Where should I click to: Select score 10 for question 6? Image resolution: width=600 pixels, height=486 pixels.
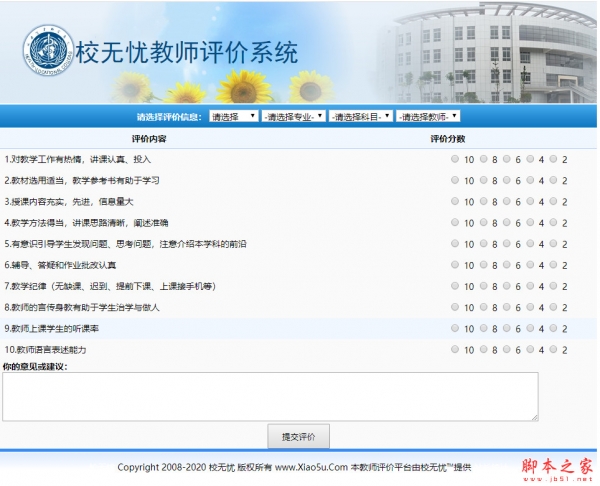(455, 264)
